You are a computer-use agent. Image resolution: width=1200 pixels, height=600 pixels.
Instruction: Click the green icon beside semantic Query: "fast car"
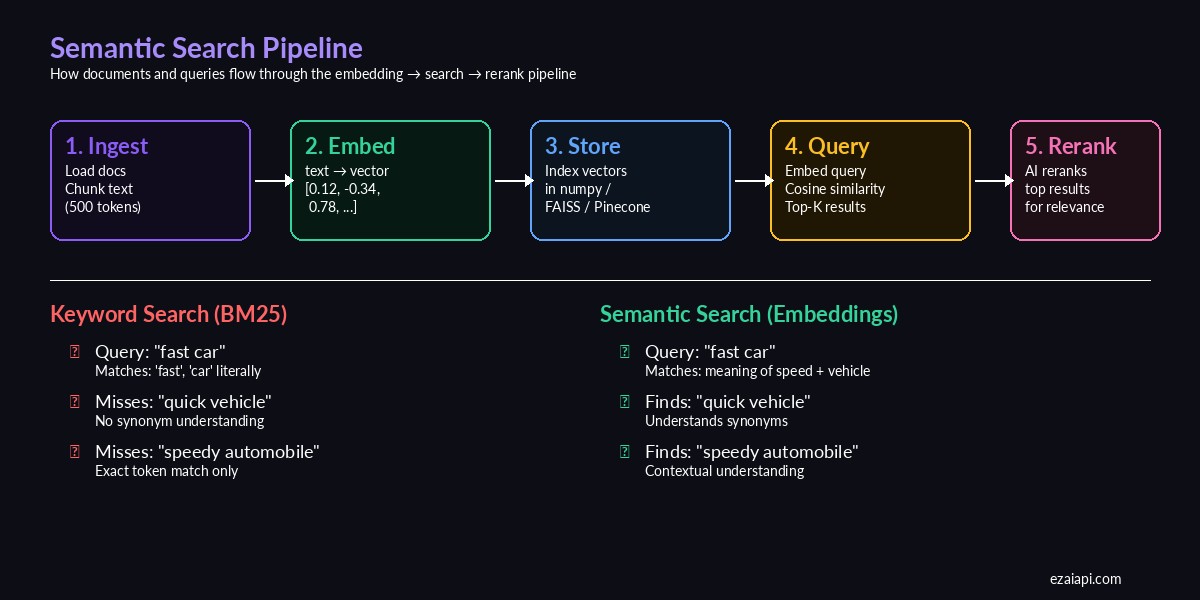coord(625,351)
